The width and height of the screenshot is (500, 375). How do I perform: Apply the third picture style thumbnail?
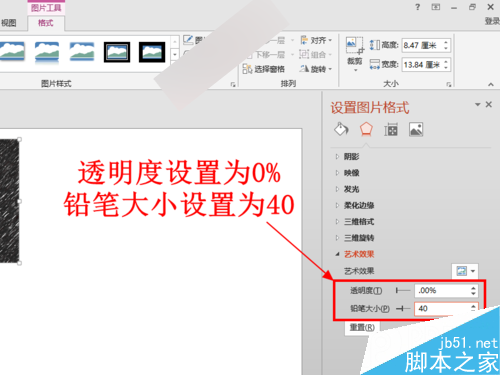click(x=82, y=52)
